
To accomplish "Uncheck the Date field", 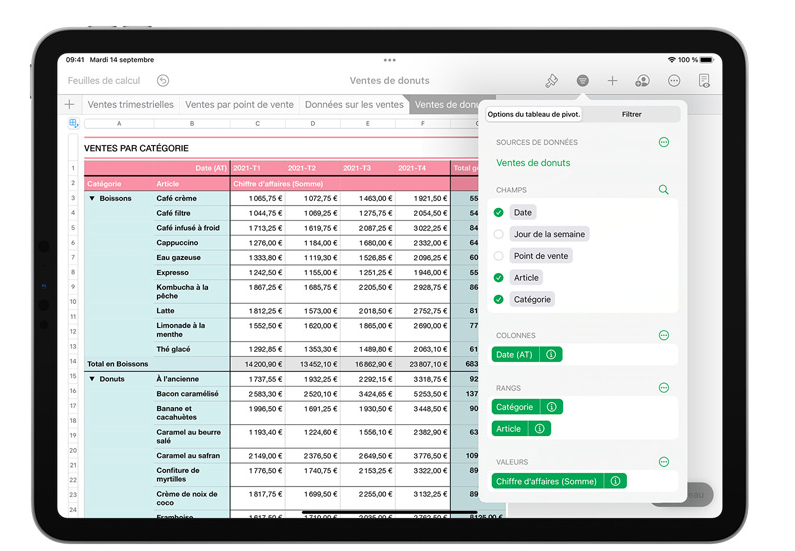I will (x=499, y=212).
